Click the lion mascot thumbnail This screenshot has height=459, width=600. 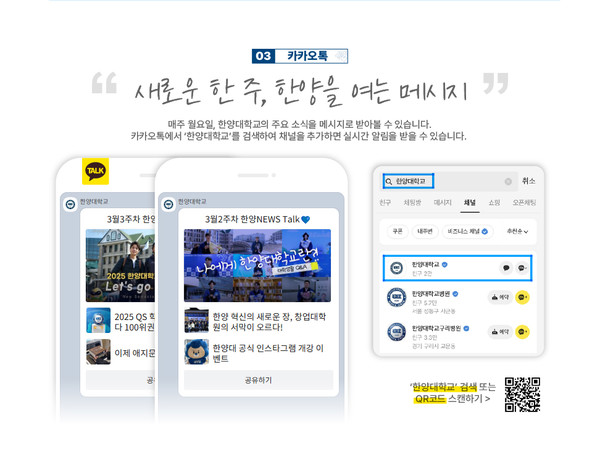[x=196, y=352]
